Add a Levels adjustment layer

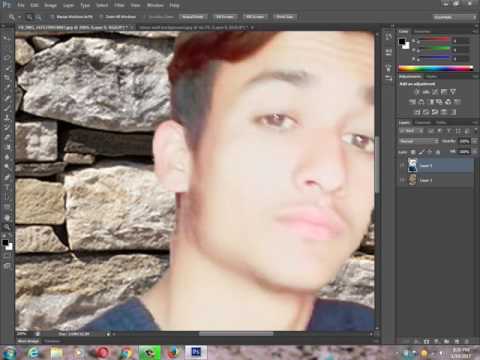(426, 92)
